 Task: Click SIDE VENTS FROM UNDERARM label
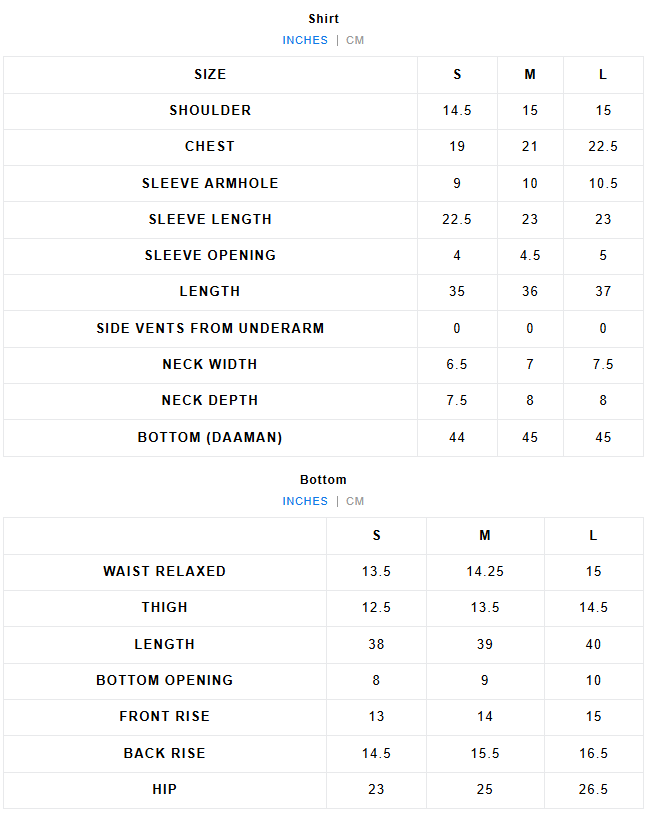(210, 328)
